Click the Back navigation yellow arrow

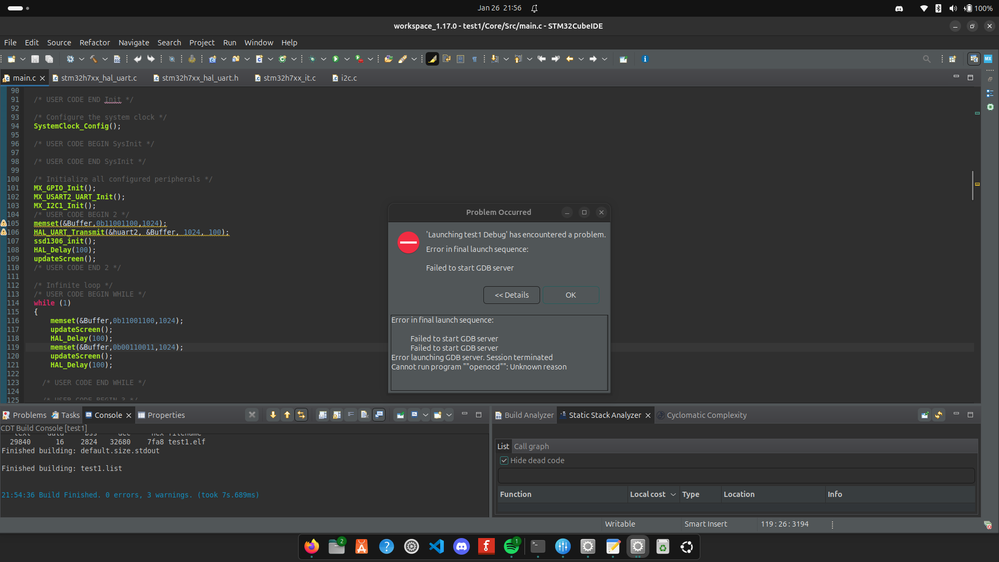[x=569, y=59]
